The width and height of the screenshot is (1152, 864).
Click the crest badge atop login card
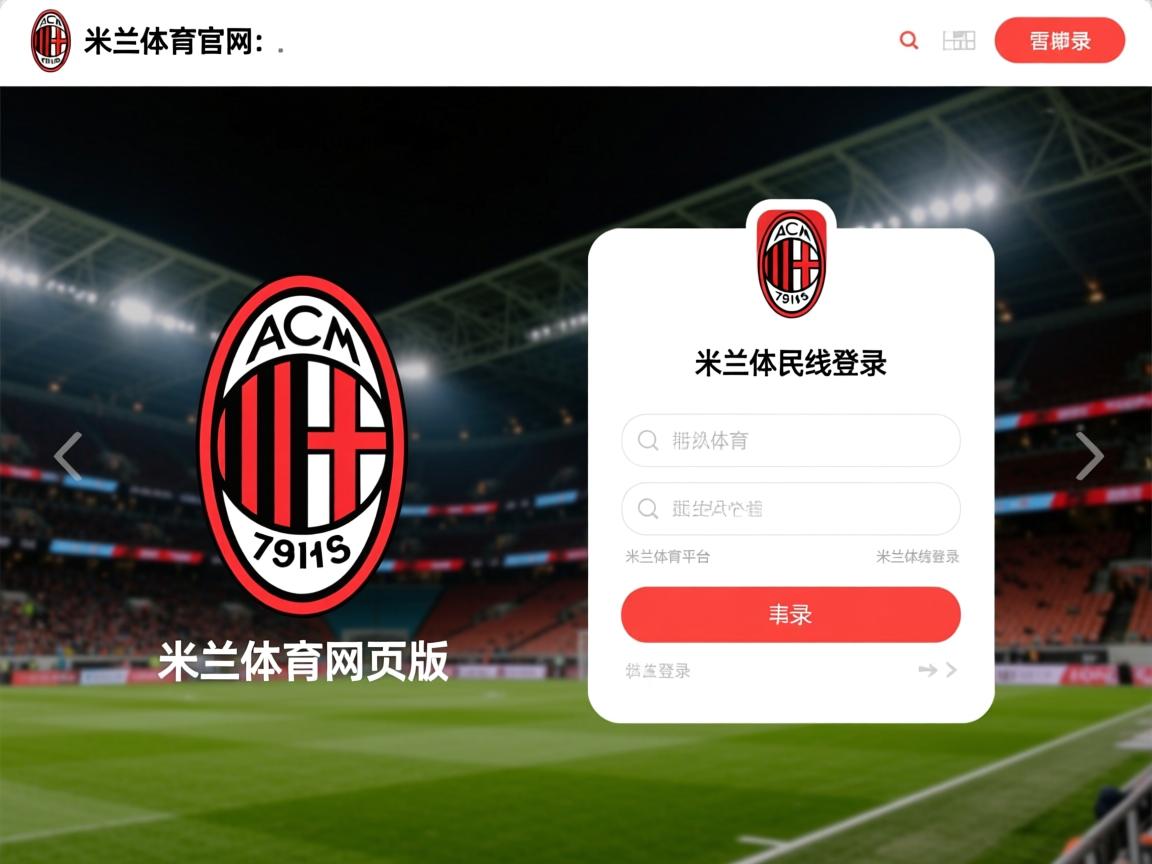pos(791,264)
